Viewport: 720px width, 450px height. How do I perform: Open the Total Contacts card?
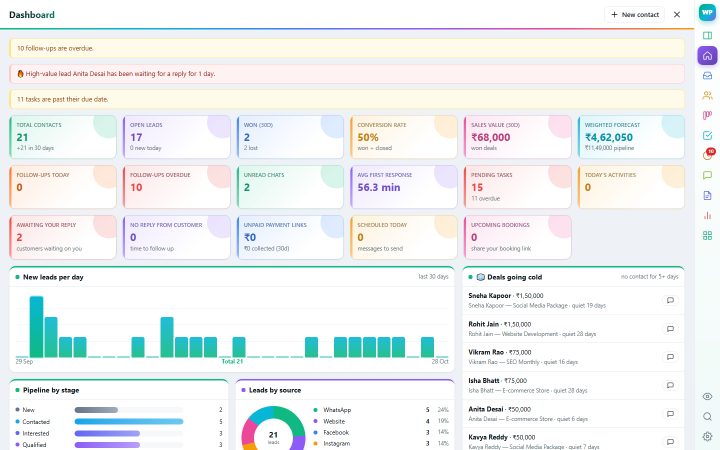63,137
